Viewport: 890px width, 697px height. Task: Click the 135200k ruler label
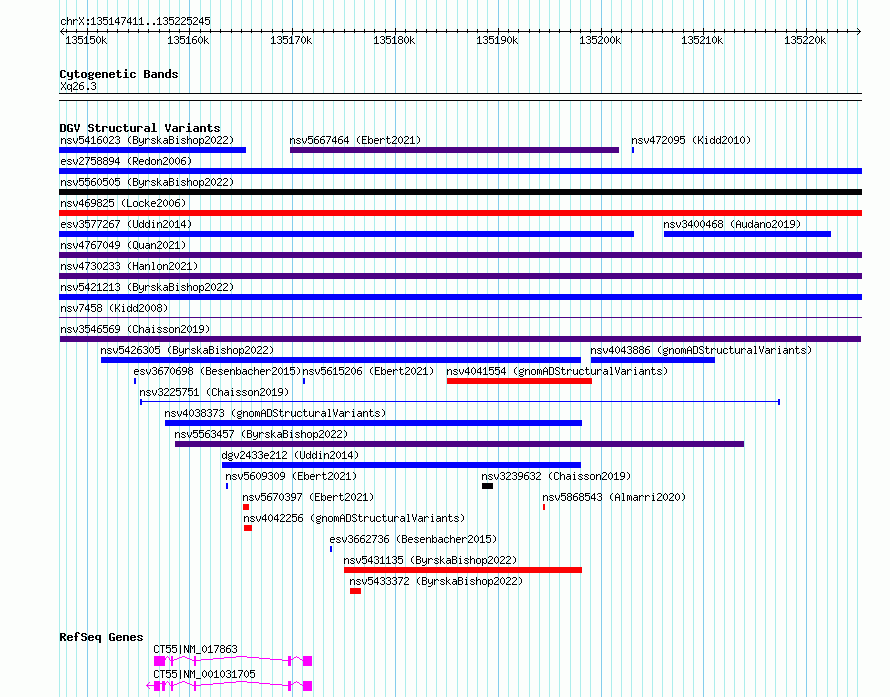tap(600, 40)
